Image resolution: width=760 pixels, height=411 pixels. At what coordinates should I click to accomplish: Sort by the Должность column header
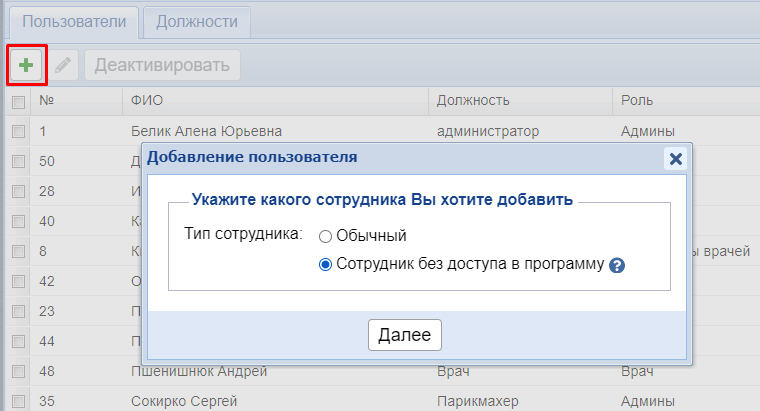[474, 100]
